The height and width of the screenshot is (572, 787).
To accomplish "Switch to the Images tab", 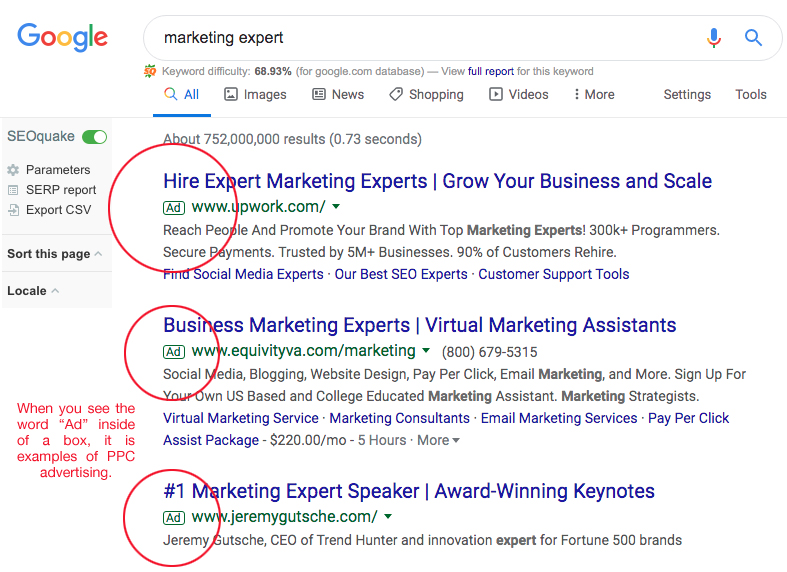I will [x=255, y=94].
